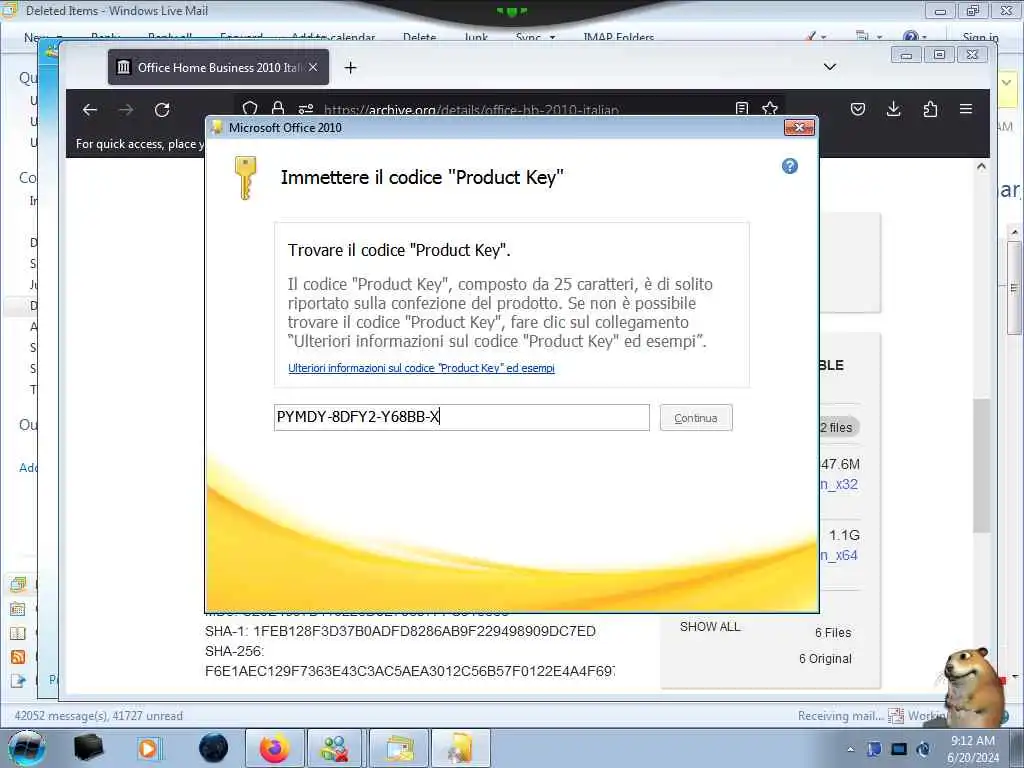Screen dimensions: 1024x768
Task: Click the archive.org URL address bar
Action: point(471,110)
